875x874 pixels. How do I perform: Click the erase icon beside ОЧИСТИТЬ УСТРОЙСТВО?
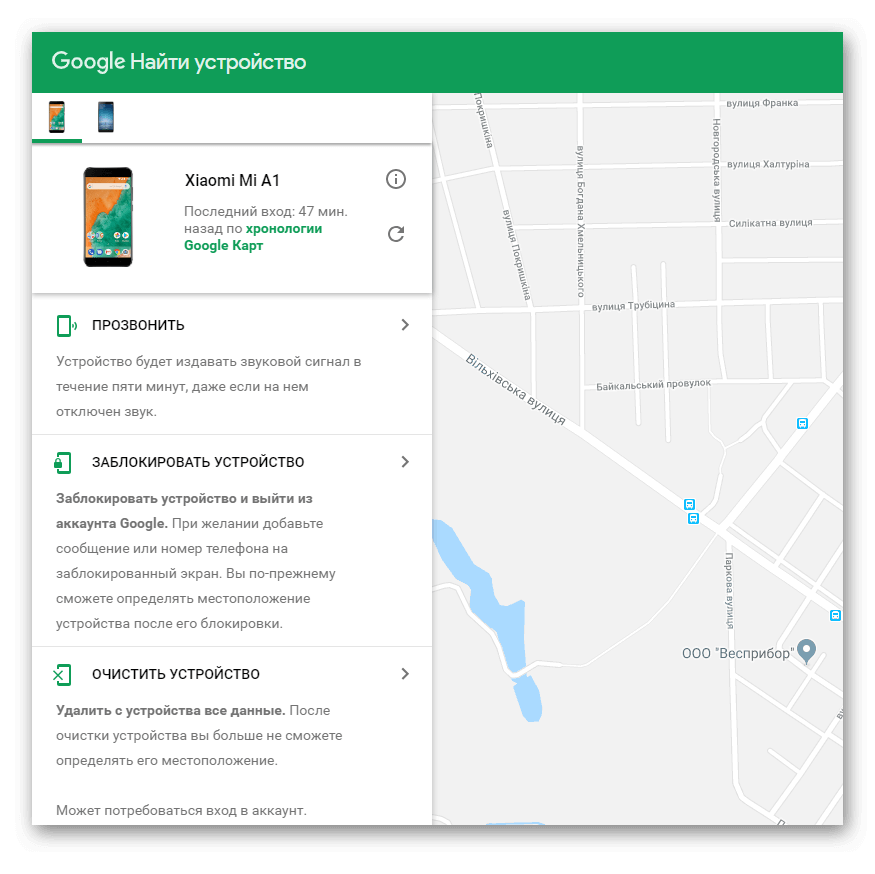tap(62, 675)
